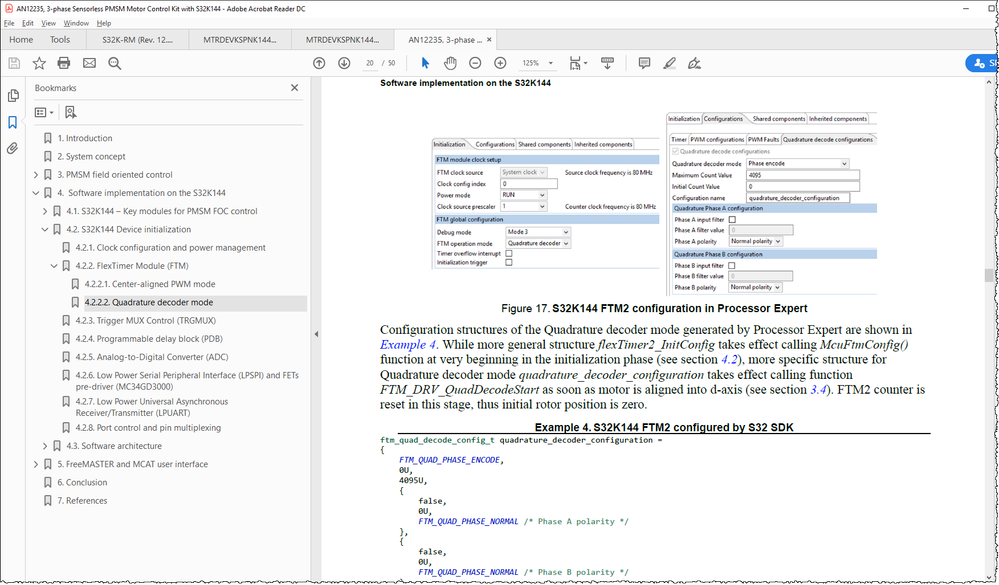999x585 pixels.
Task: Collapse bookmark 4. Software implementation on the S32K144
Action: point(36,193)
